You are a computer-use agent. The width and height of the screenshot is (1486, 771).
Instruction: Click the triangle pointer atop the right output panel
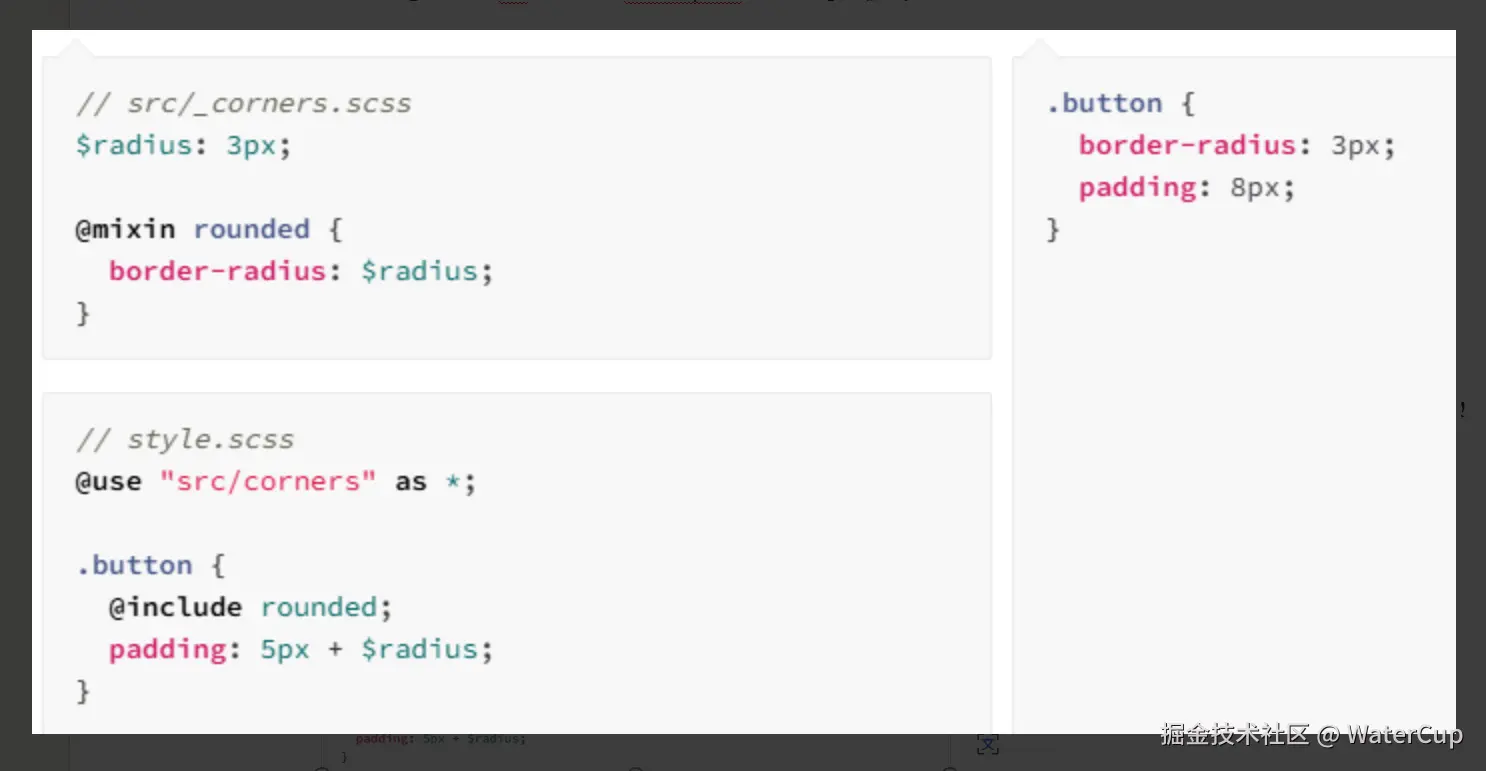(x=1040, y=48)
